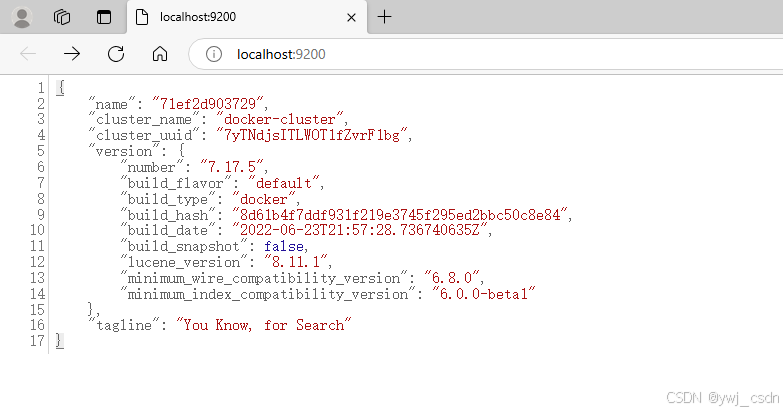Screen dimensions: 783x411
Task: Click the "build_snapshot" key
Action: point(184,246)
